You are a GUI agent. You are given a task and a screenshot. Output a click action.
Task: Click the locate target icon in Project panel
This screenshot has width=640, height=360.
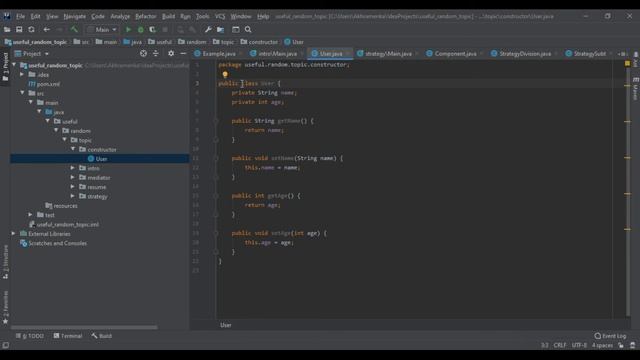point(143,53)
